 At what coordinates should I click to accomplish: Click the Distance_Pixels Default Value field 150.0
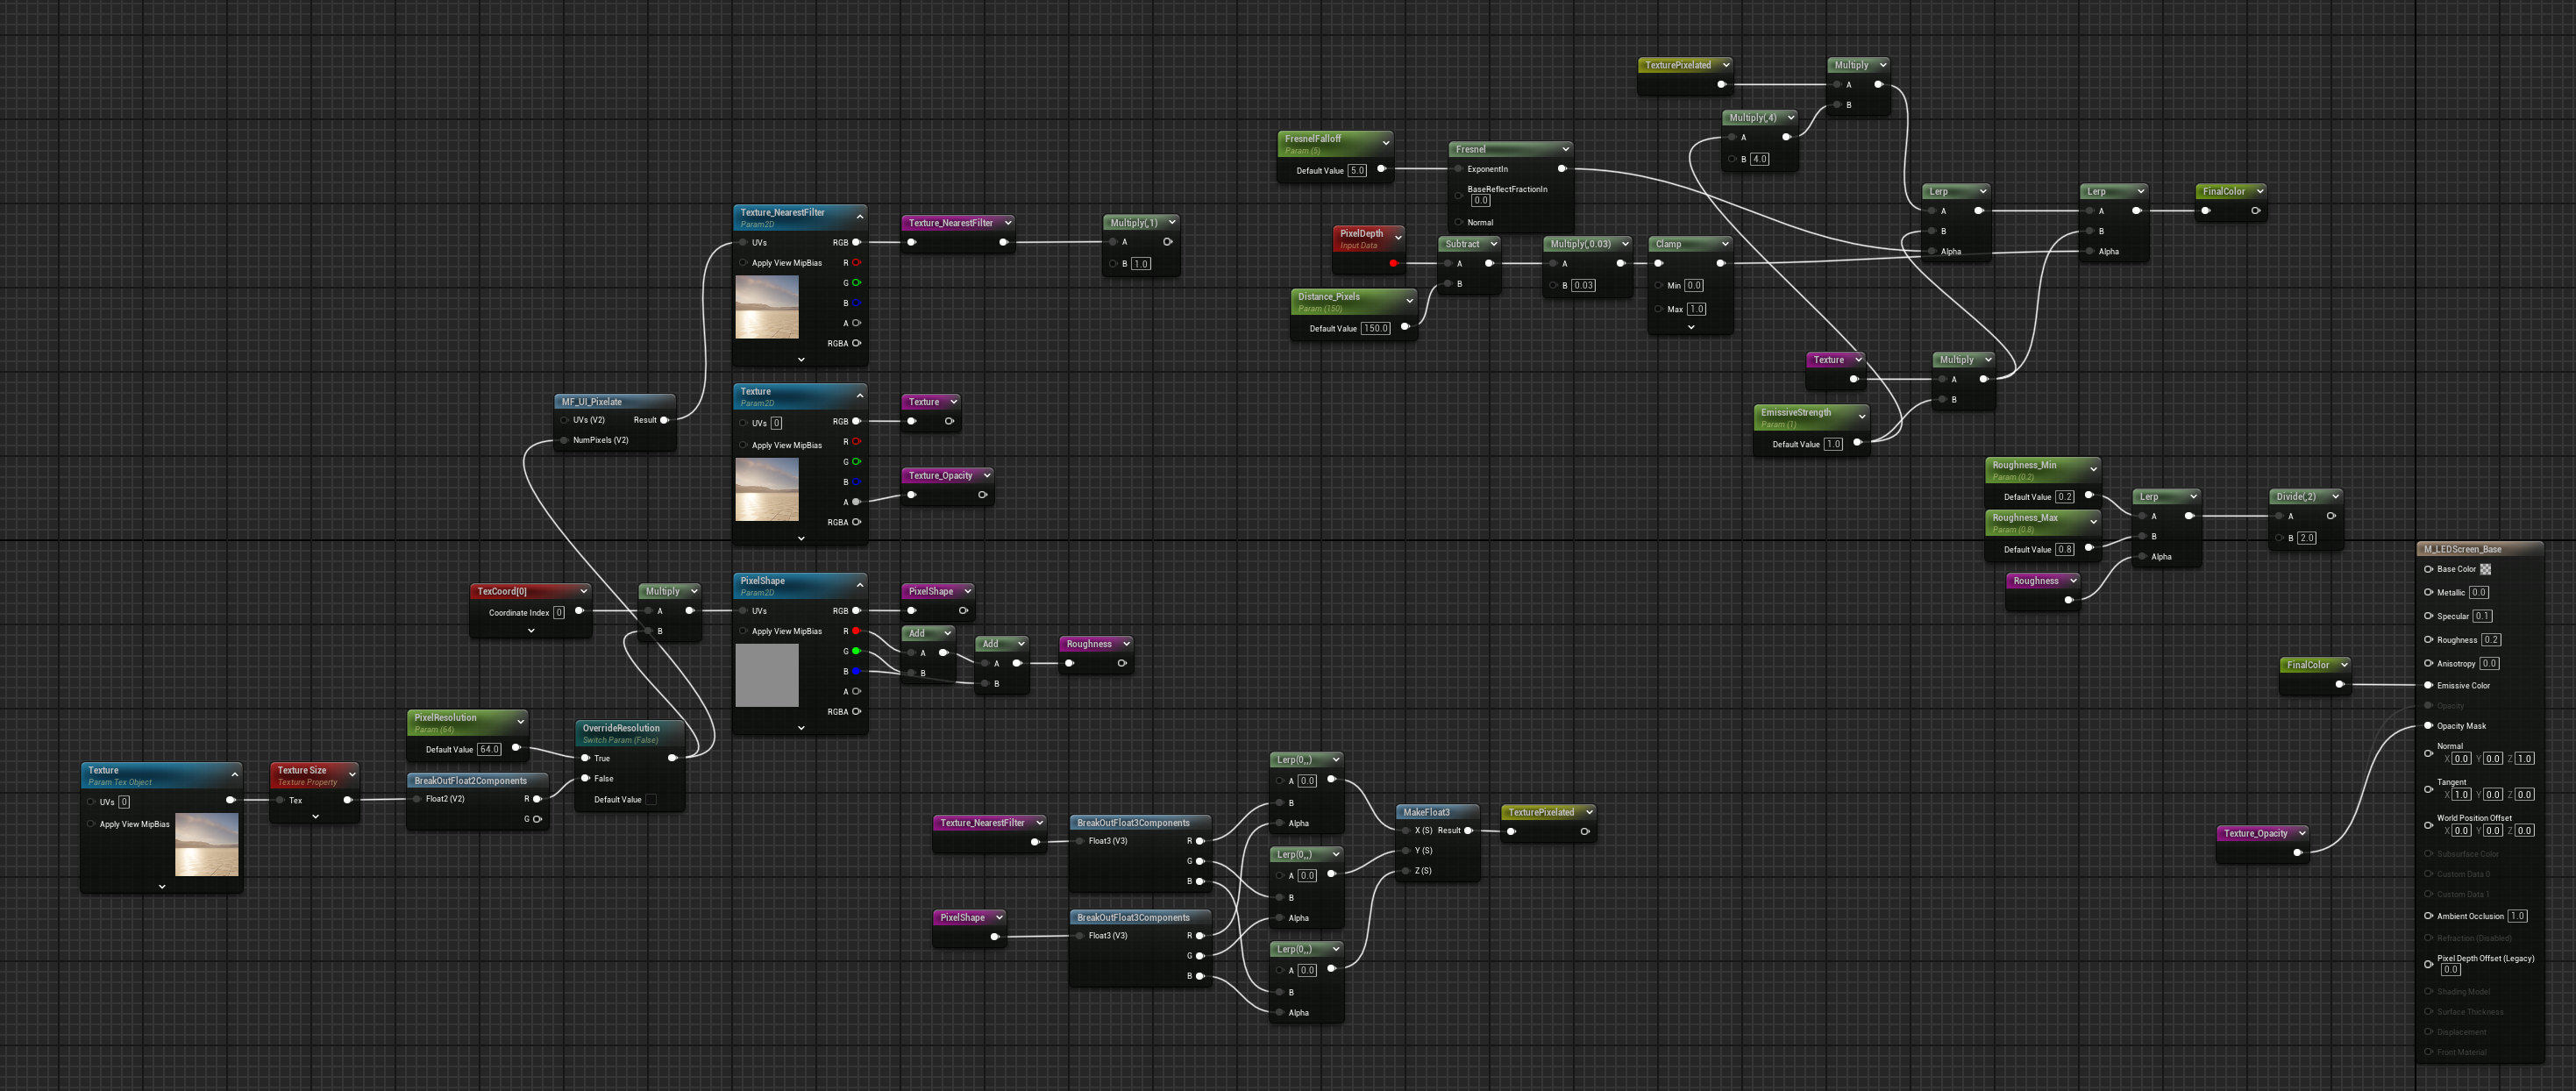coord(1375,328)
